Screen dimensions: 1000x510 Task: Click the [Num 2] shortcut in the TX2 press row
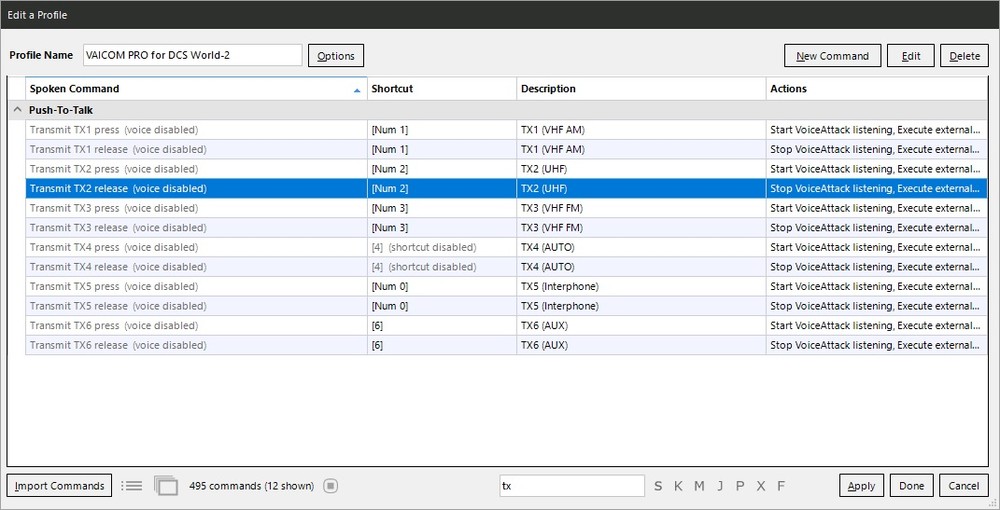390,169
